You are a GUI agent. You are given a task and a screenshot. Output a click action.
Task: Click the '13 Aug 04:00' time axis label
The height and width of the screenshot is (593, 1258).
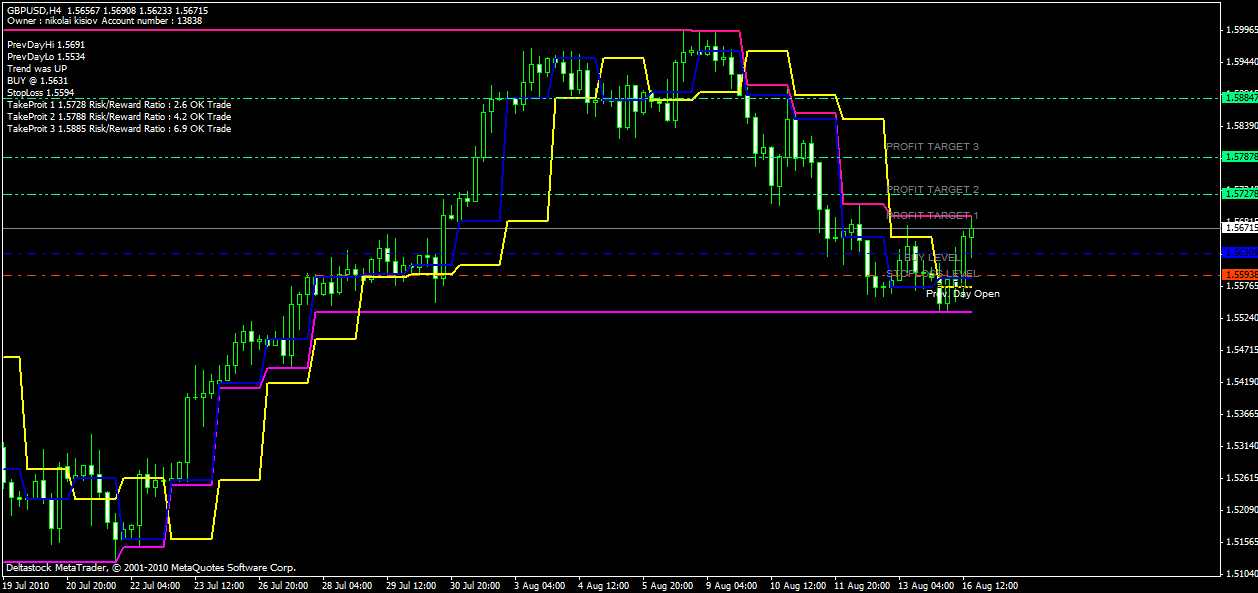point(926,585)
